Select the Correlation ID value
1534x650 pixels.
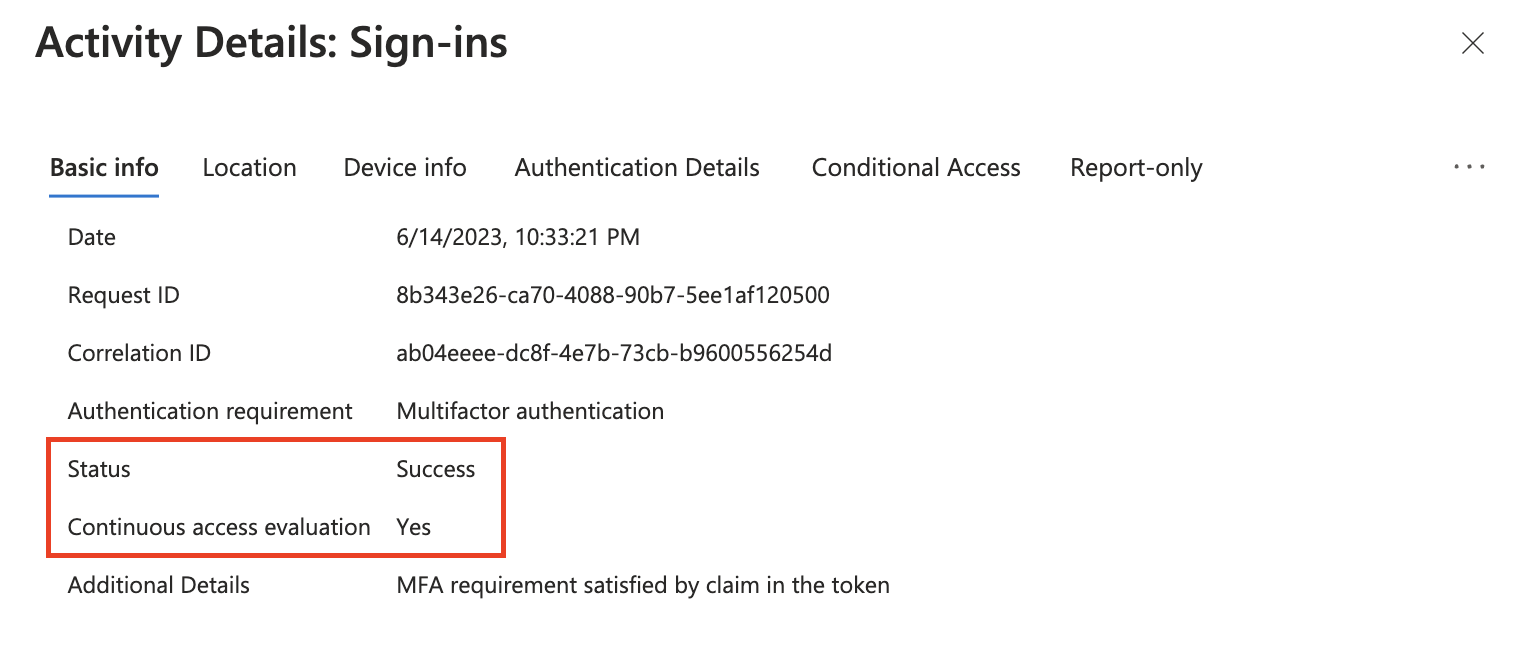click(x=615, y=352)
